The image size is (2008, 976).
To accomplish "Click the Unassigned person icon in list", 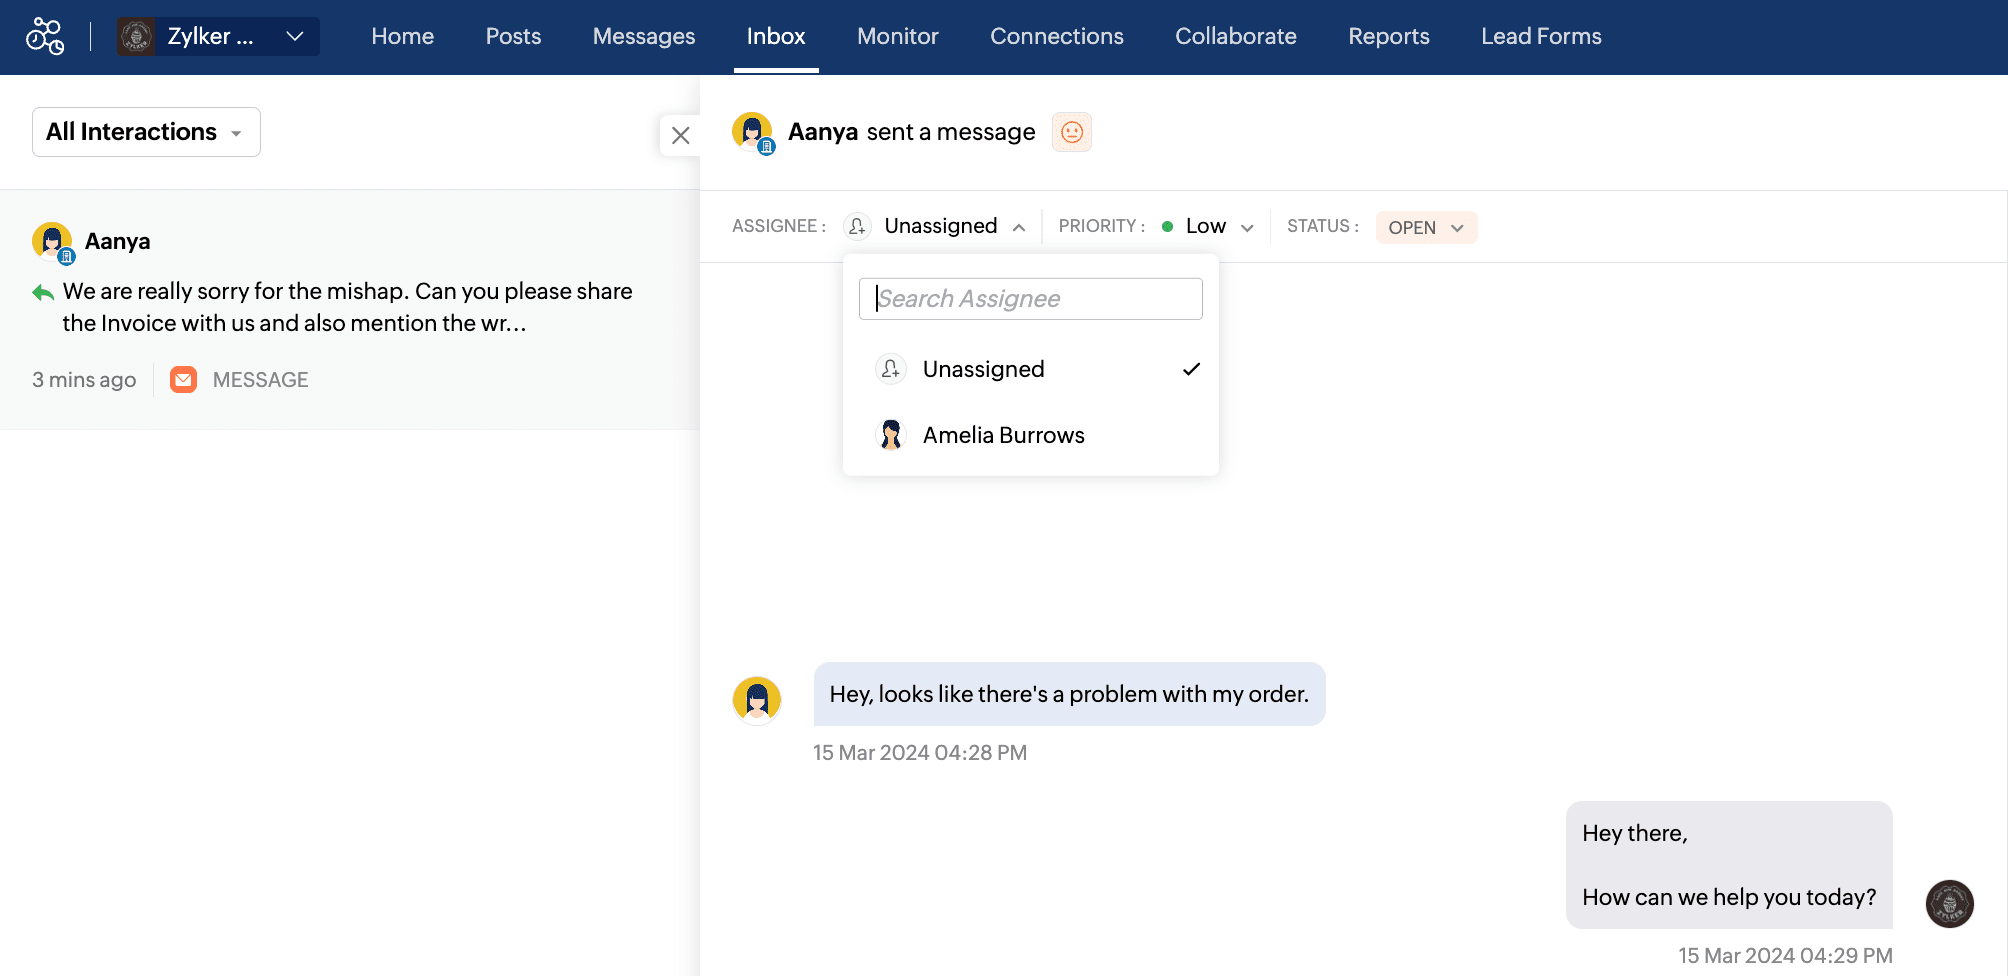I will click(891, 369).
